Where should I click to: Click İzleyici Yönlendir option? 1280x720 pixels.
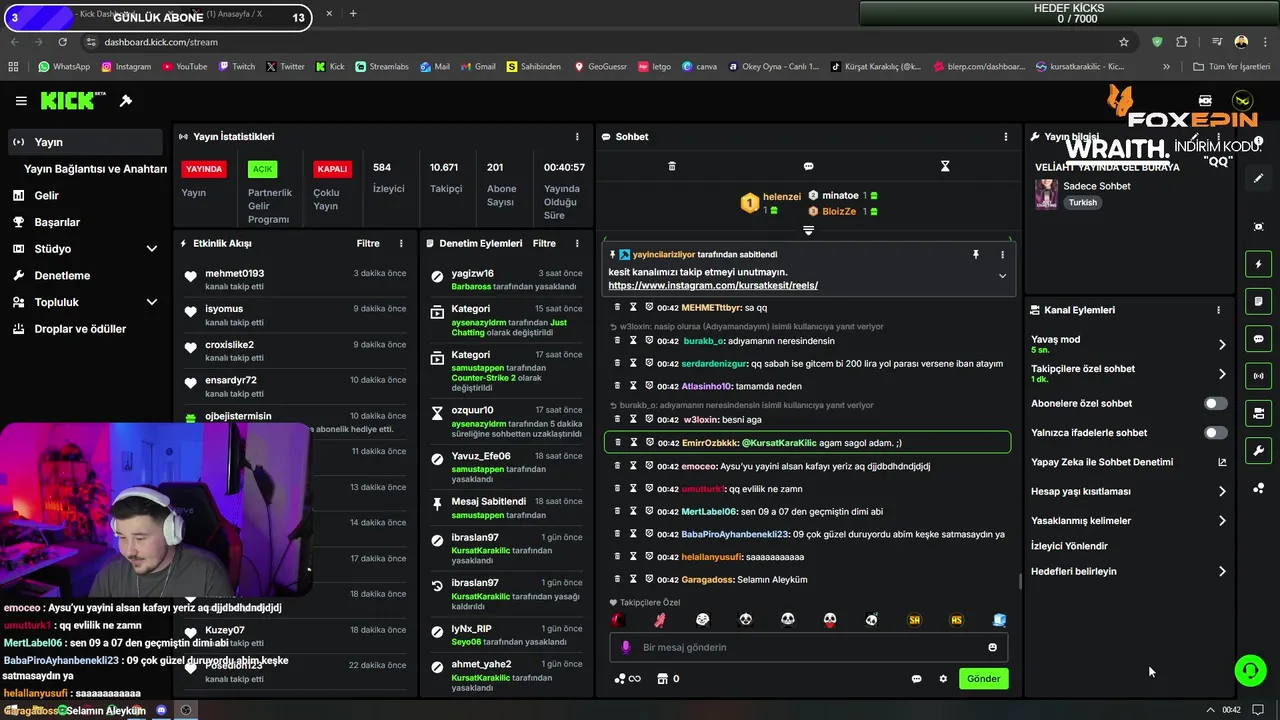[1069, 546]
